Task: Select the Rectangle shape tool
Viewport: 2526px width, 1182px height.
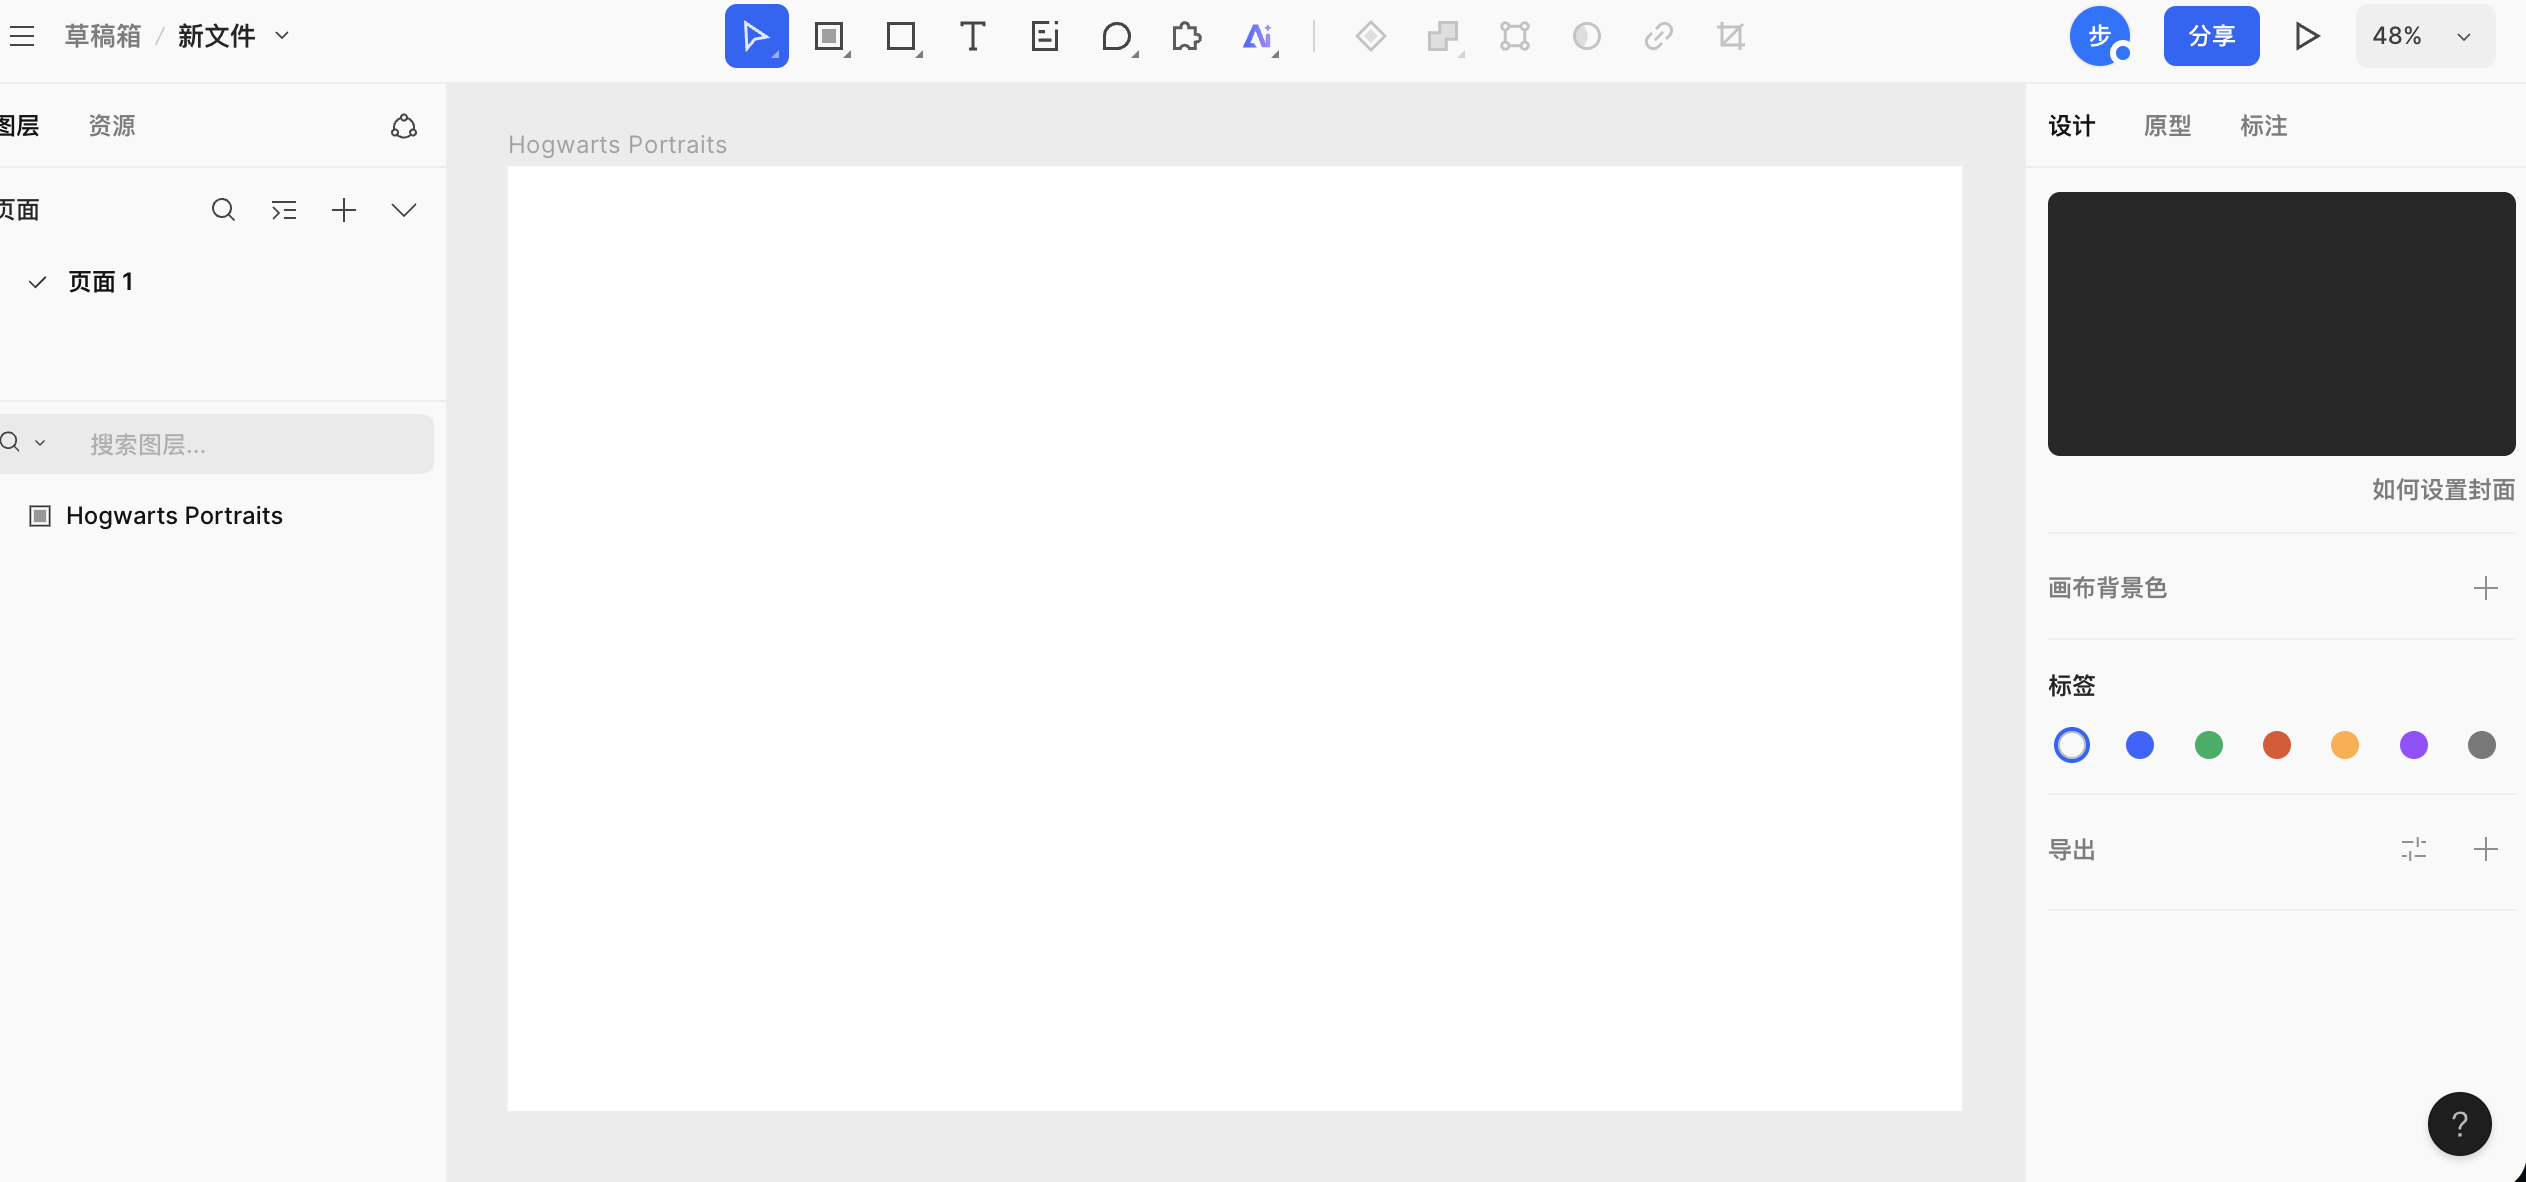Action: 900,37
